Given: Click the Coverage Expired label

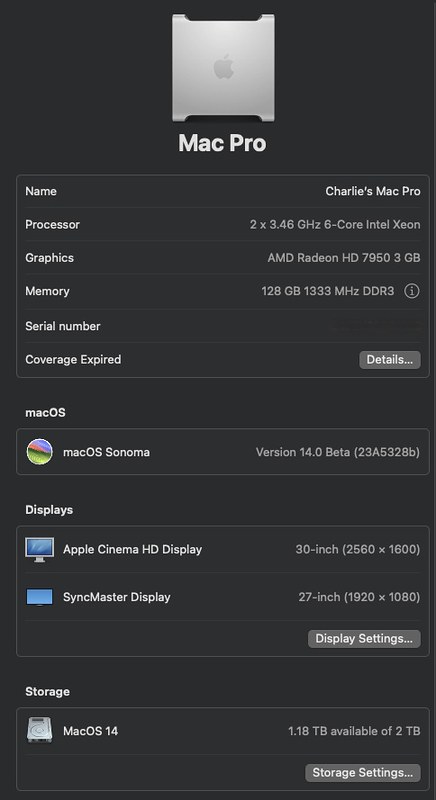Looking at the screenshot, I should pos(73,360).
